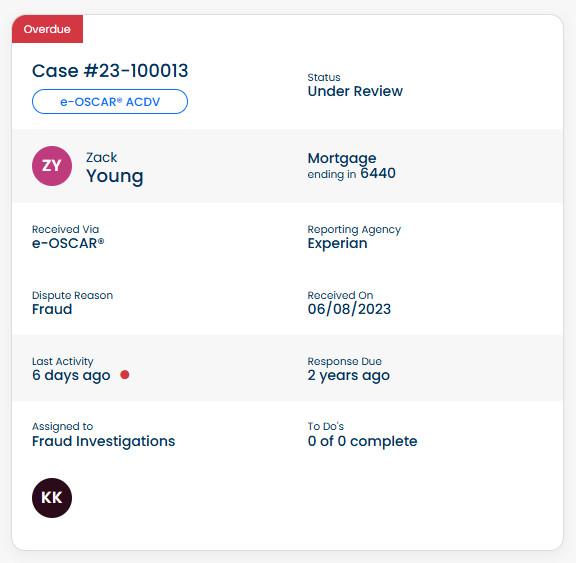Screen dimensions: 576x563
Task: Click Received On date 06/08/2023
Action: [x=349, y=309]
